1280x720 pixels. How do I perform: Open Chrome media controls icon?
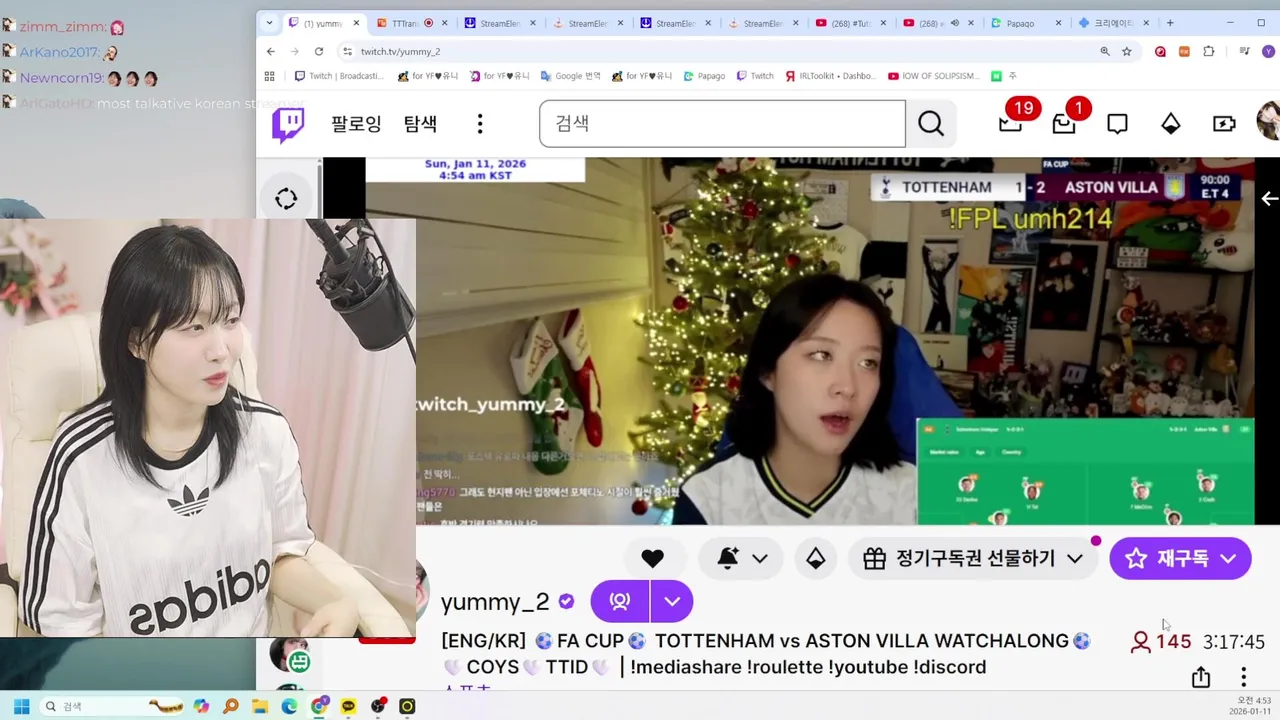(x=1244, y=51)
